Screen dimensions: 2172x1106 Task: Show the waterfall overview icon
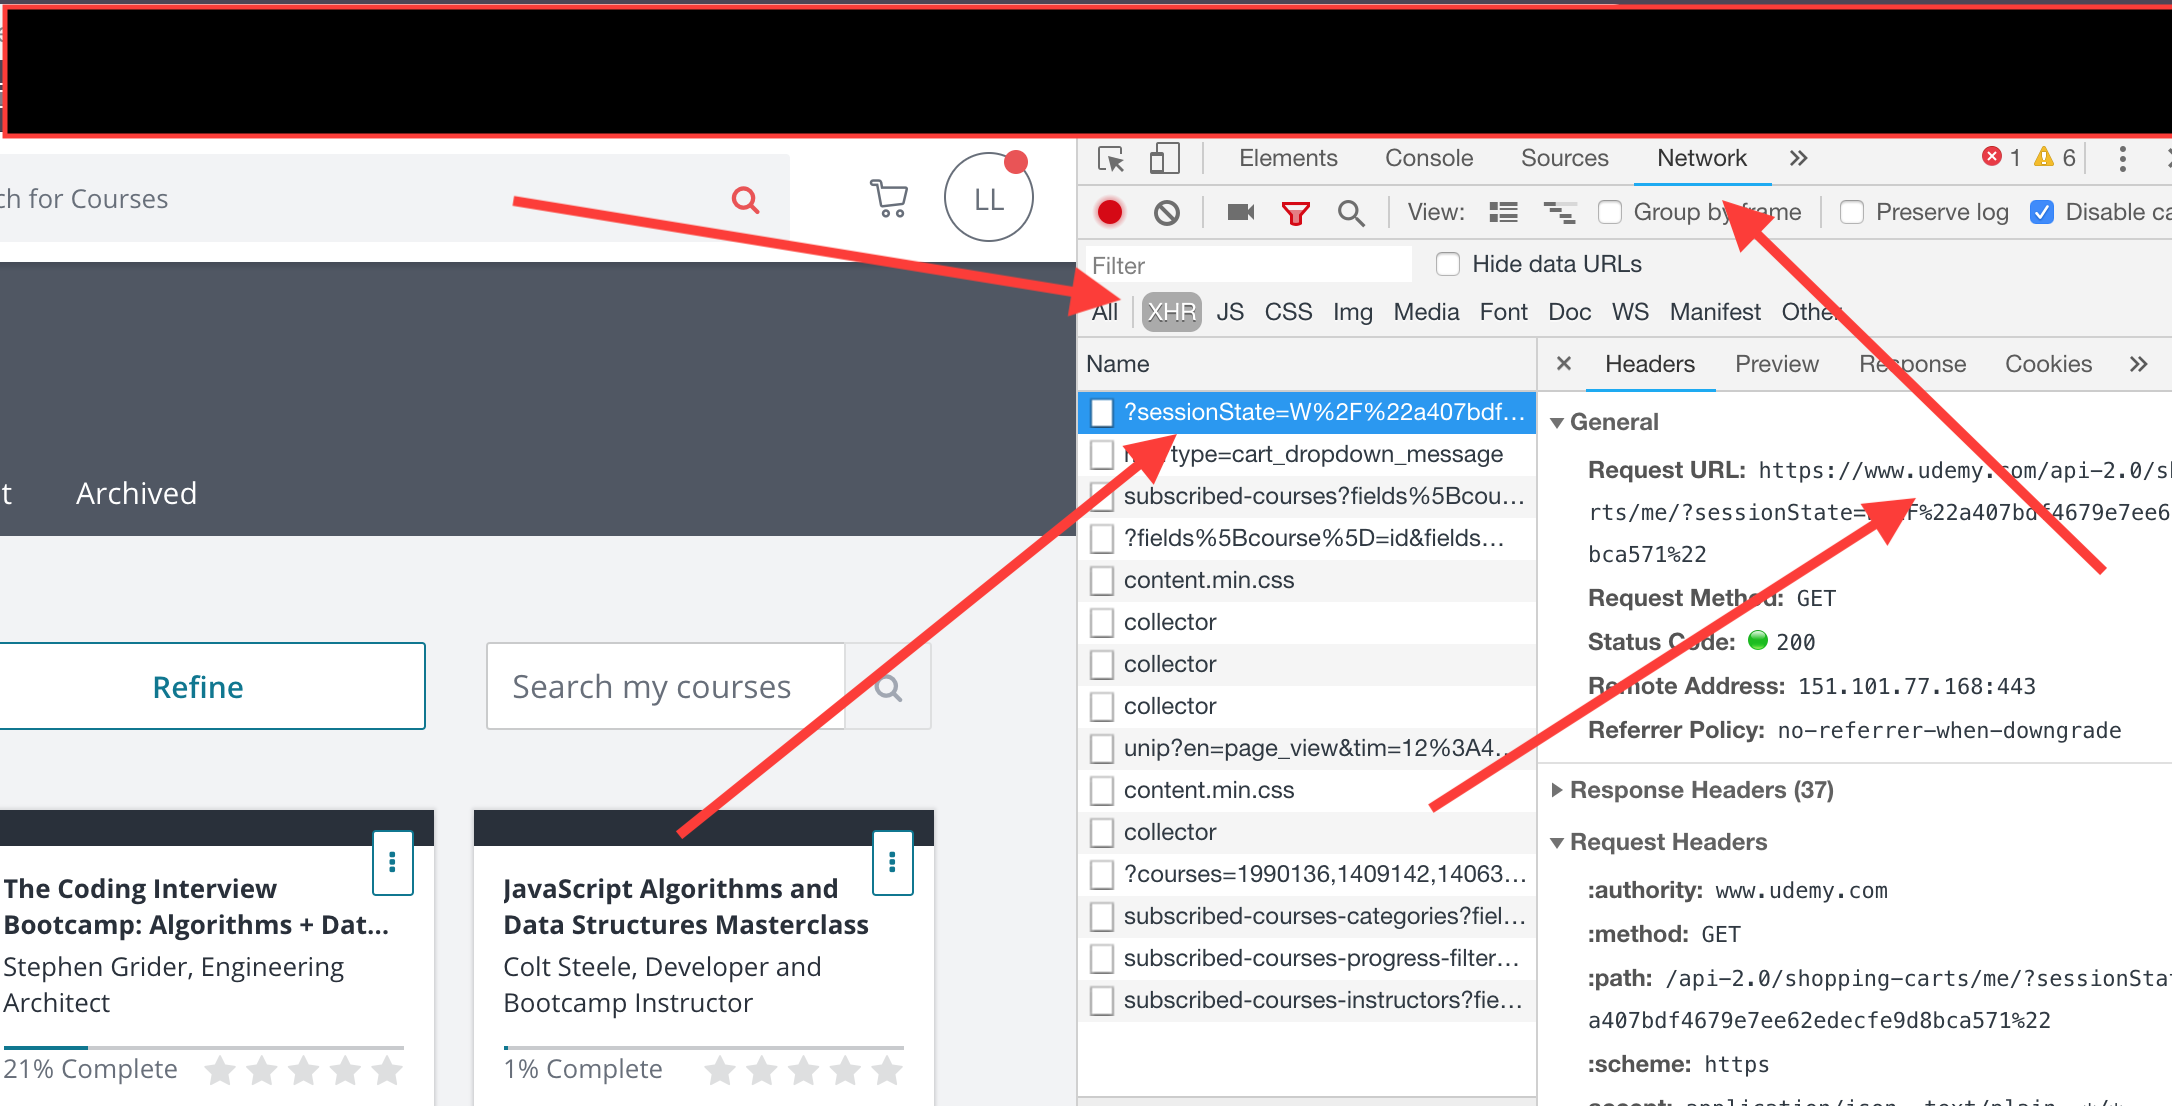(x=1559, y=212)
